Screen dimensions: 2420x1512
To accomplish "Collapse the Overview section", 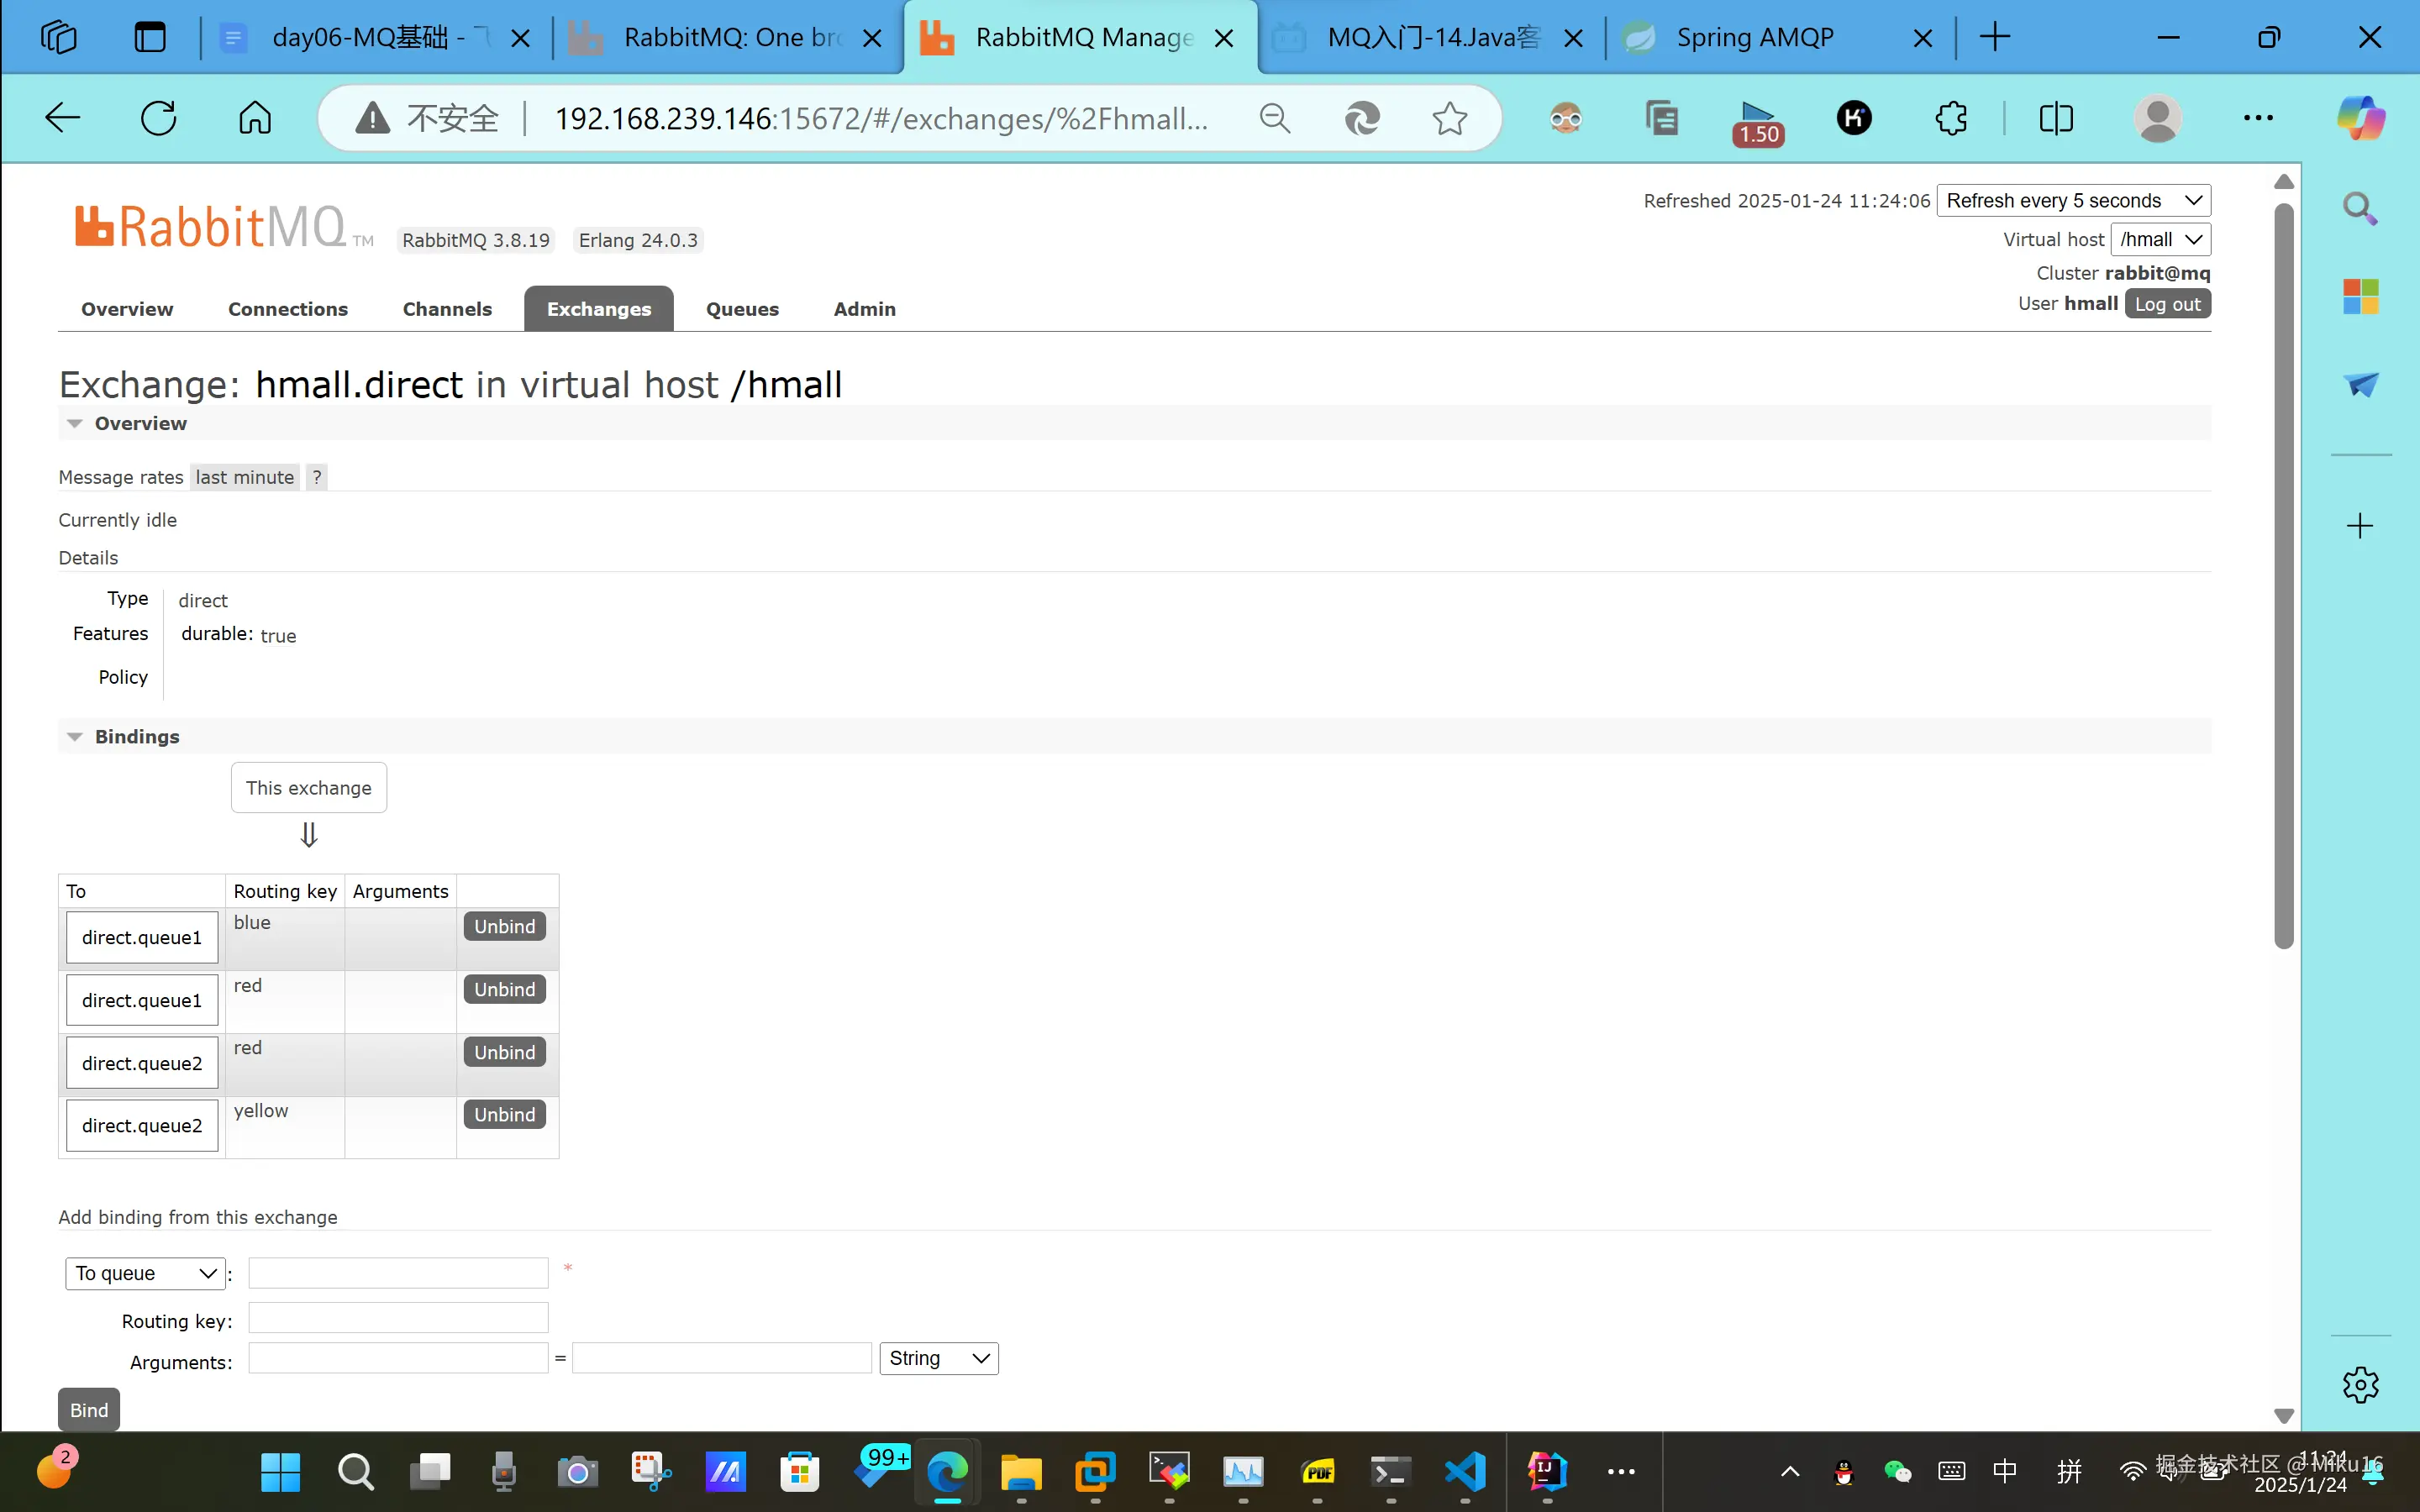I will click(140, 423).
